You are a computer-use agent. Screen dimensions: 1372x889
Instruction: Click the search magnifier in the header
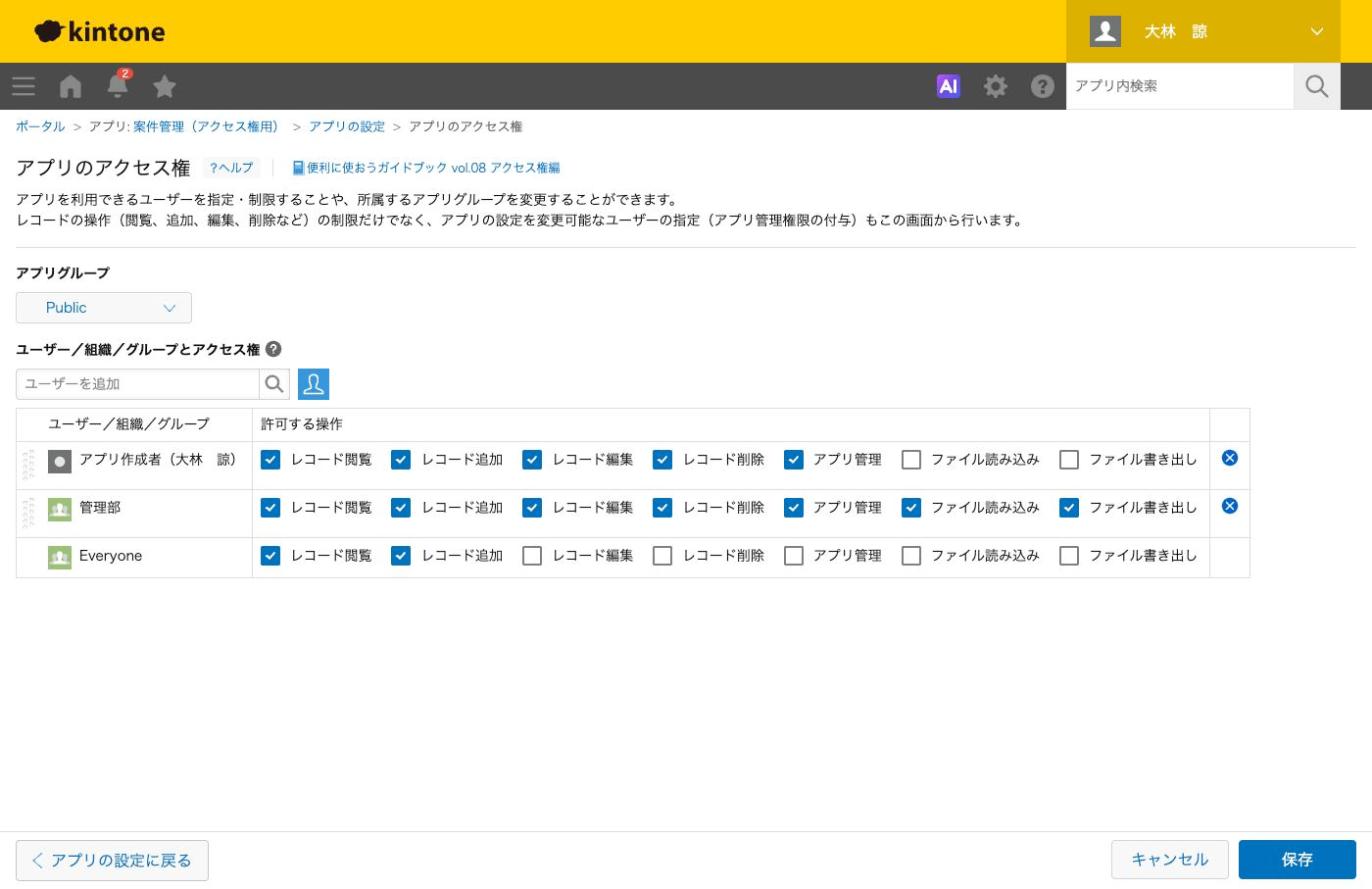[x=1316, y=86]
